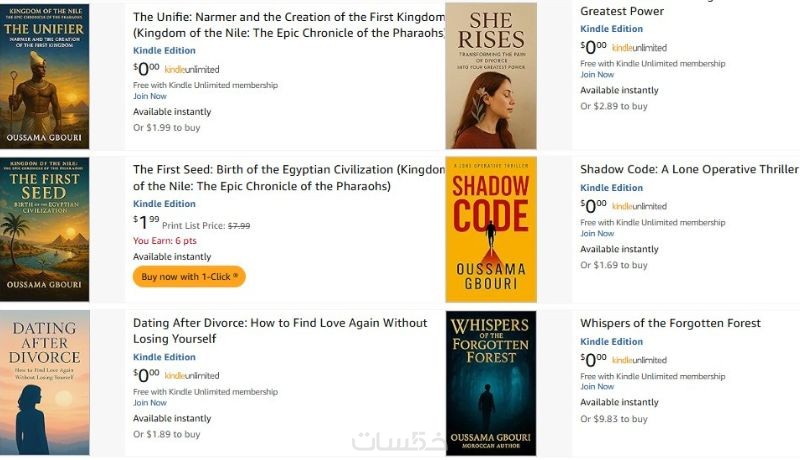The height and width of the screenshot is (460, 800).
Task: Open The First Seed book cover
Action: [x=45, y=229]
